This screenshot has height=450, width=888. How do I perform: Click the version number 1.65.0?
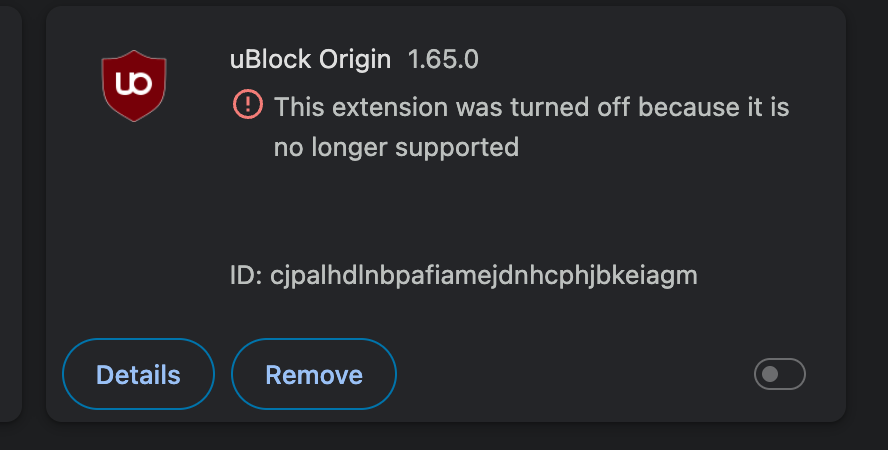443,59
